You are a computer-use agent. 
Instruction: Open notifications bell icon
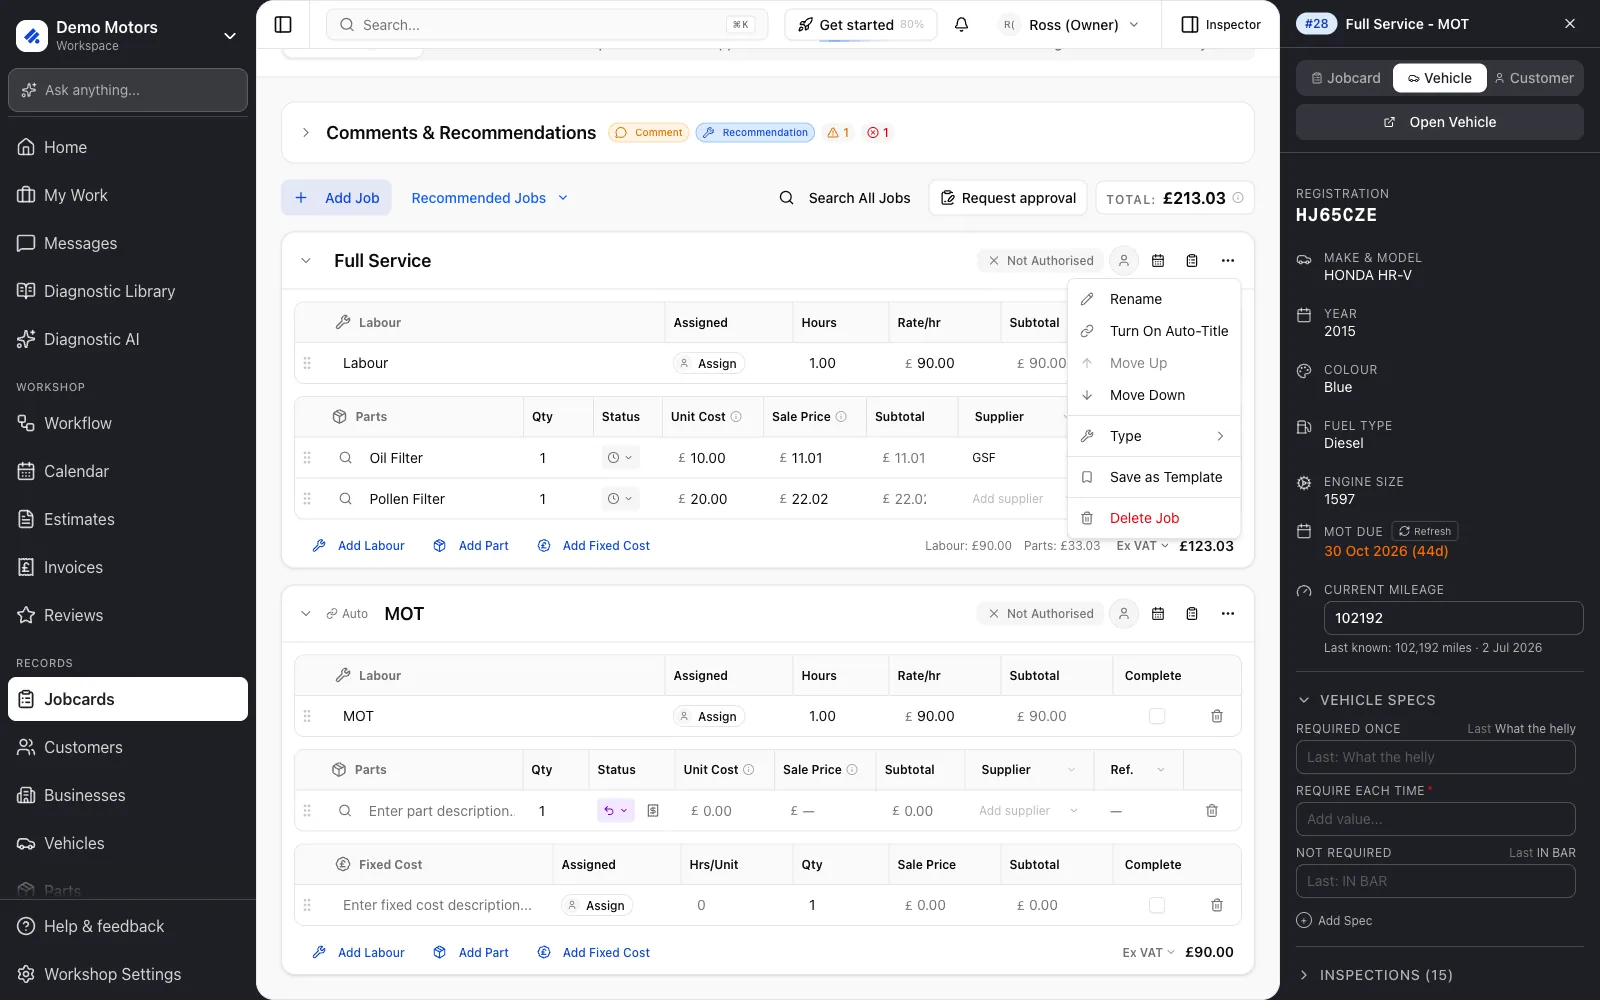(961, 25)
